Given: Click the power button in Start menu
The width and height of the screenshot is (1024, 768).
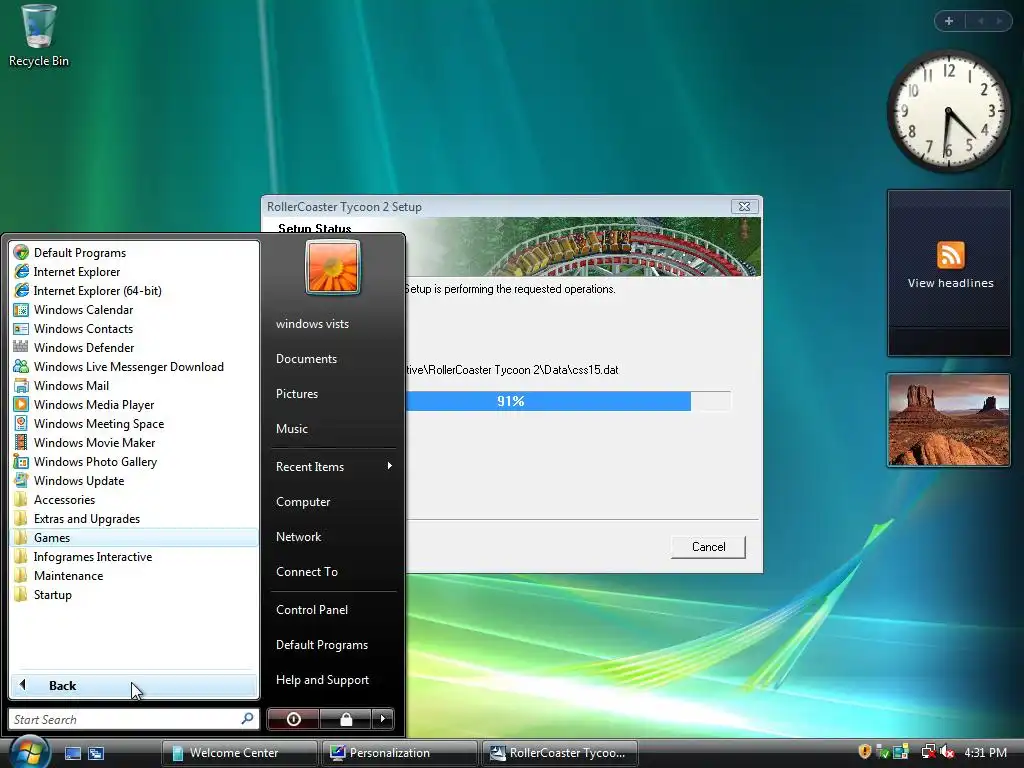Looking at the screenshot, I should pyautogui.click(x=293, y=719).
